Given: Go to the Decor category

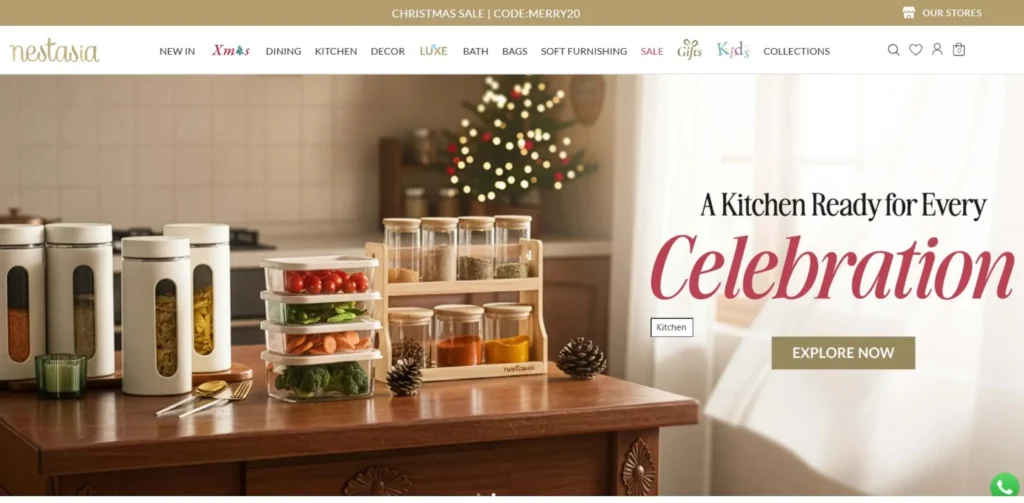Looking at the screenshot, I should (x=388, y=51).
